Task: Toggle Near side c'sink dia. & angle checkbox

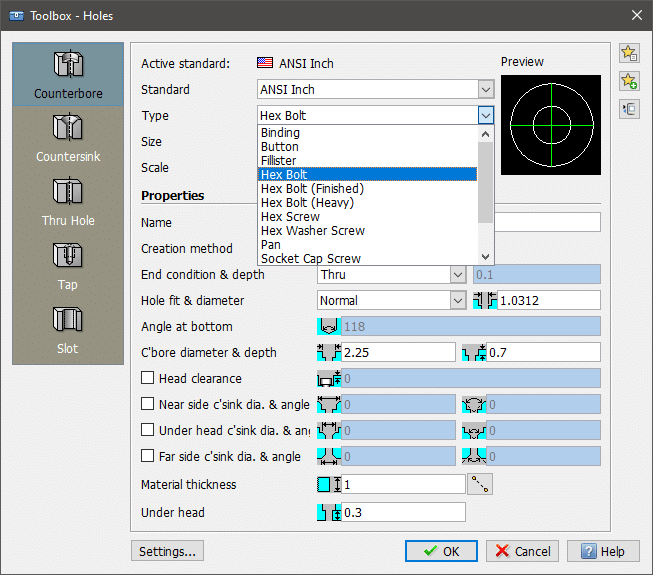Action: click(x=148, y=405)
